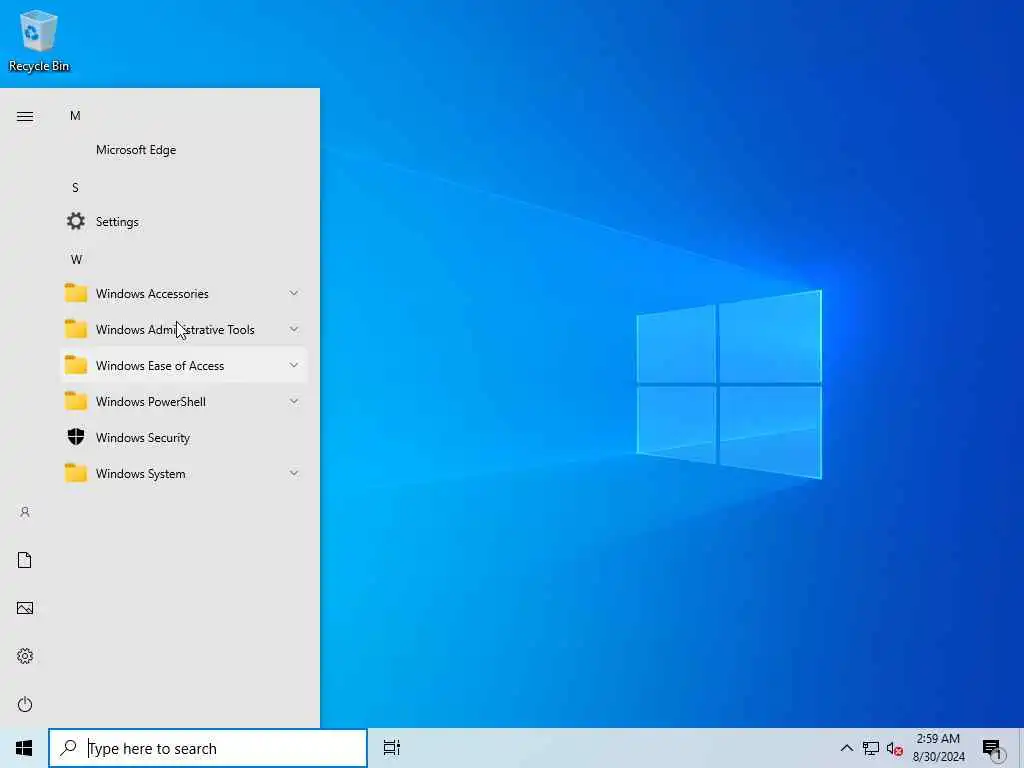1024x768 pixels.
Task: Open Windows Security shield icon
Action: [x=76, y=437]
